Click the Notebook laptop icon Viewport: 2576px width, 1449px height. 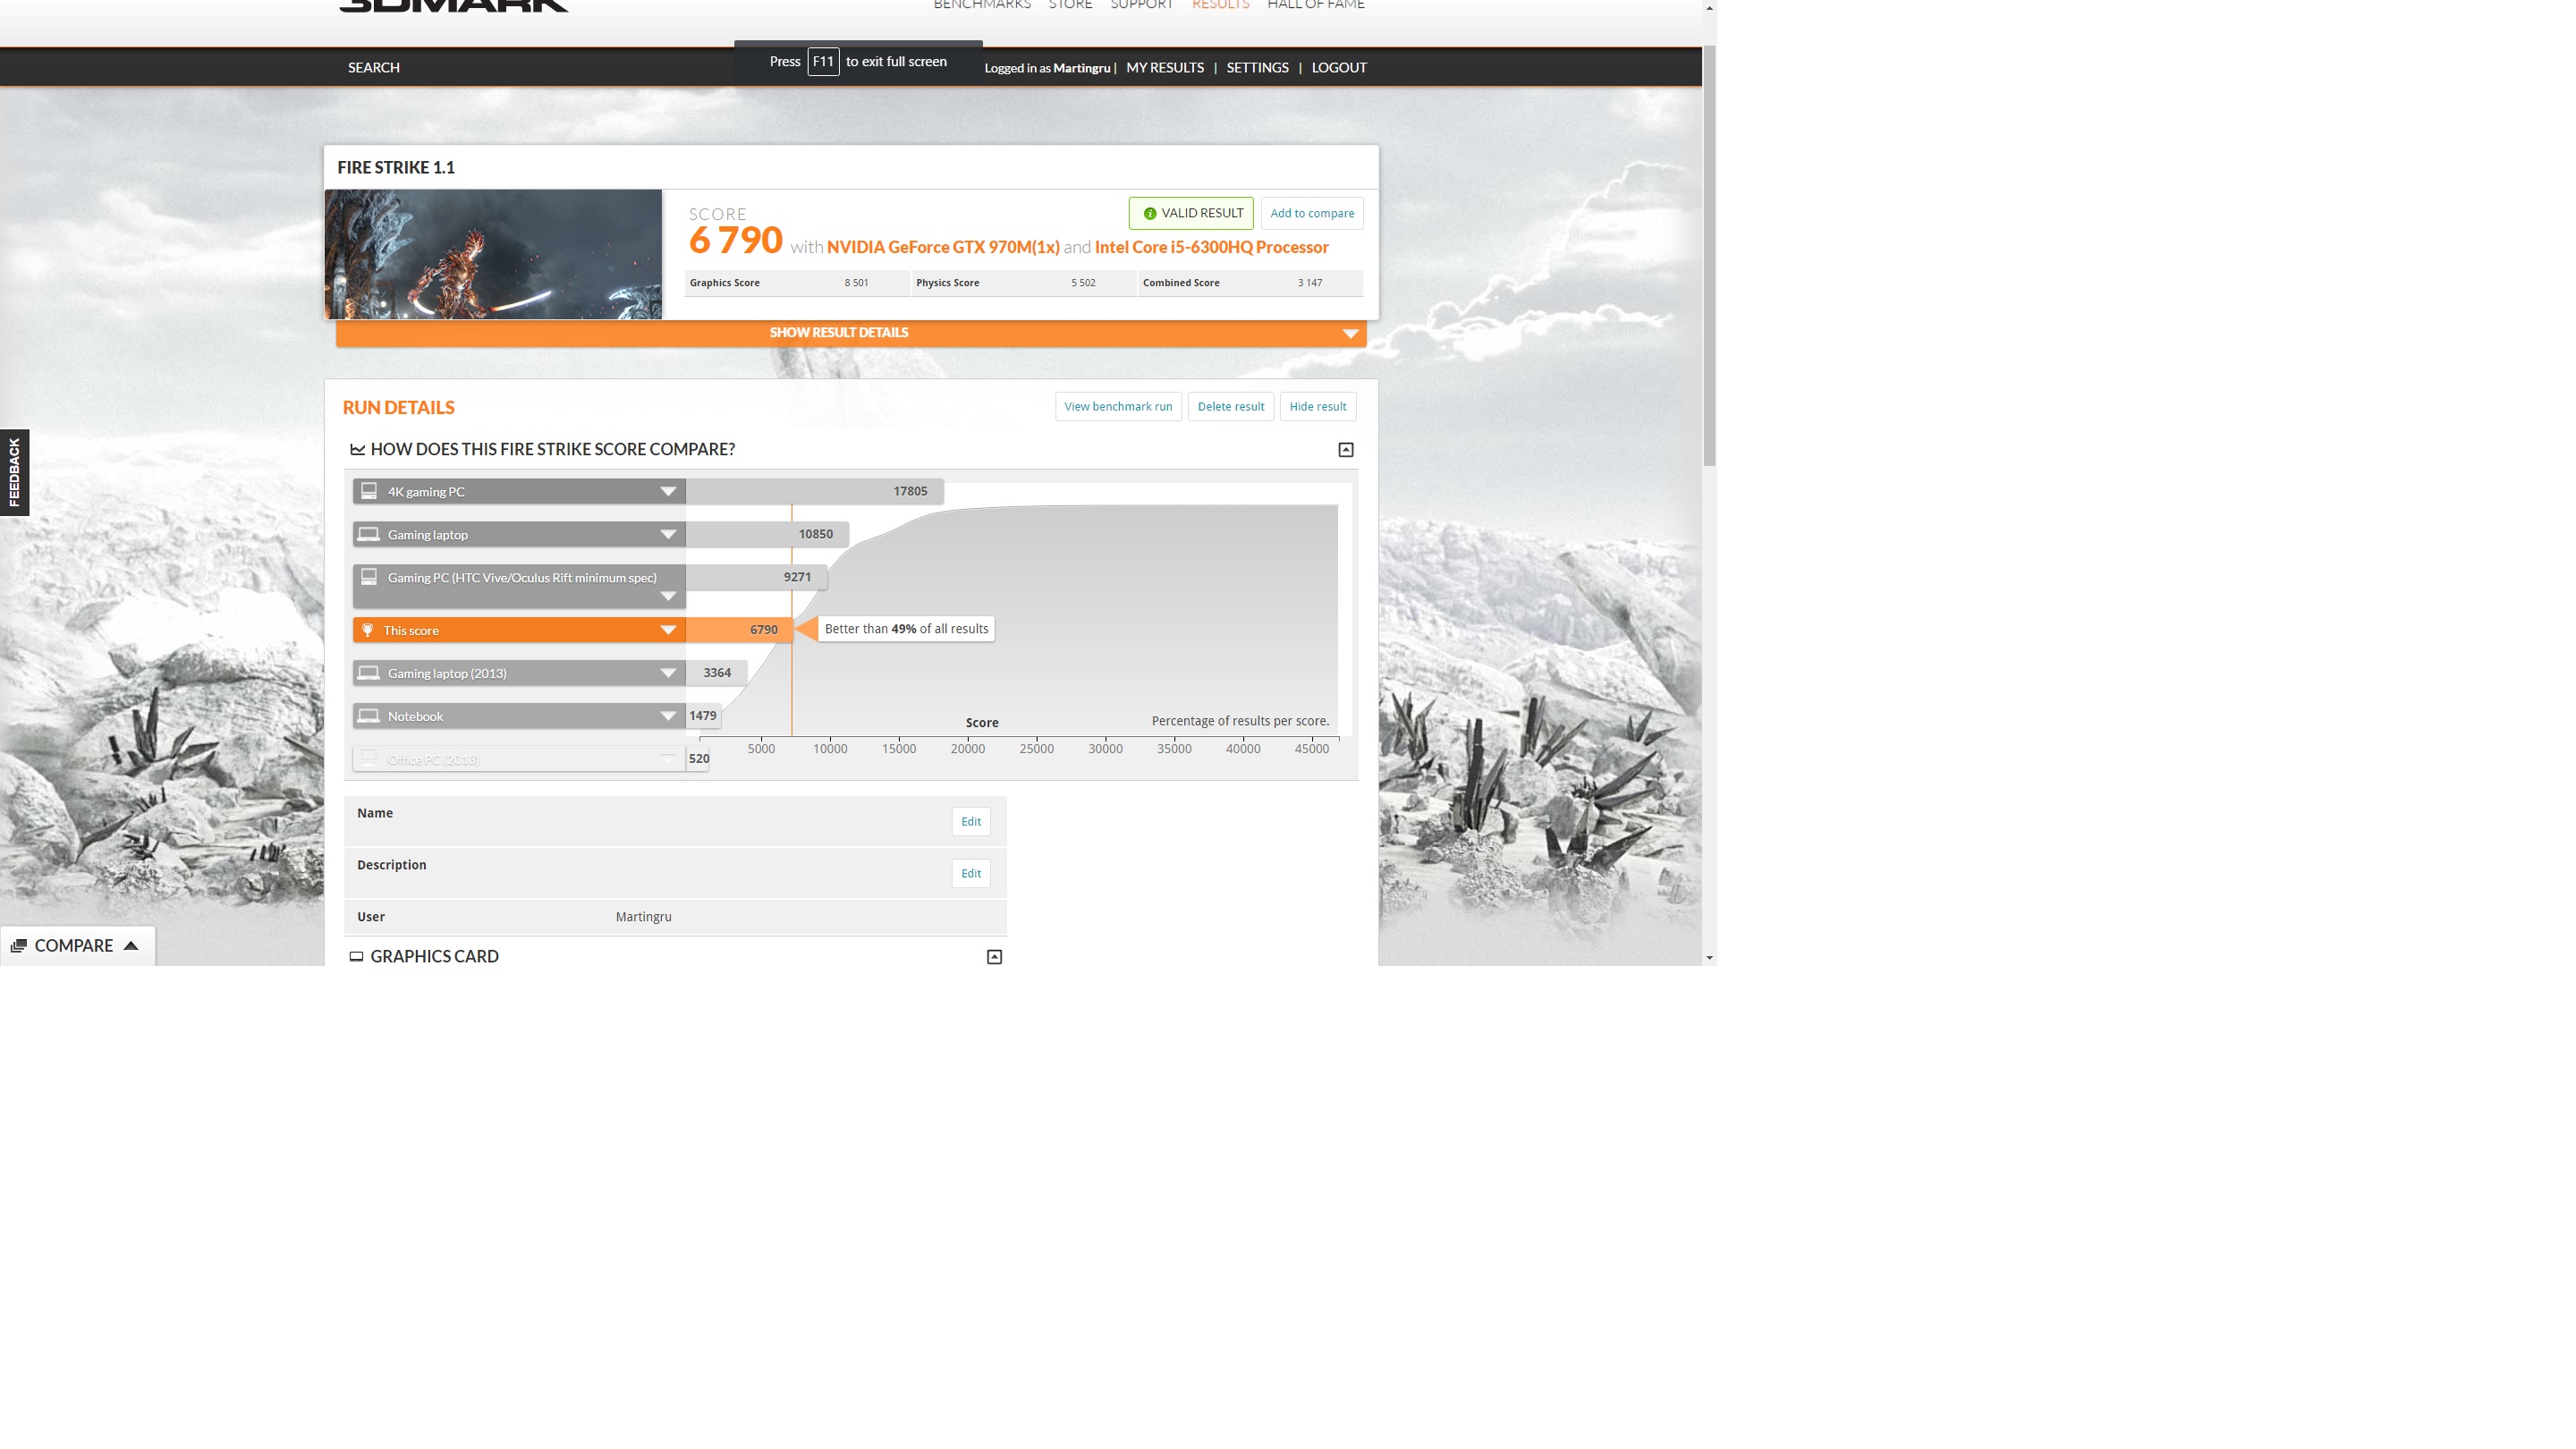pos(369,716)
